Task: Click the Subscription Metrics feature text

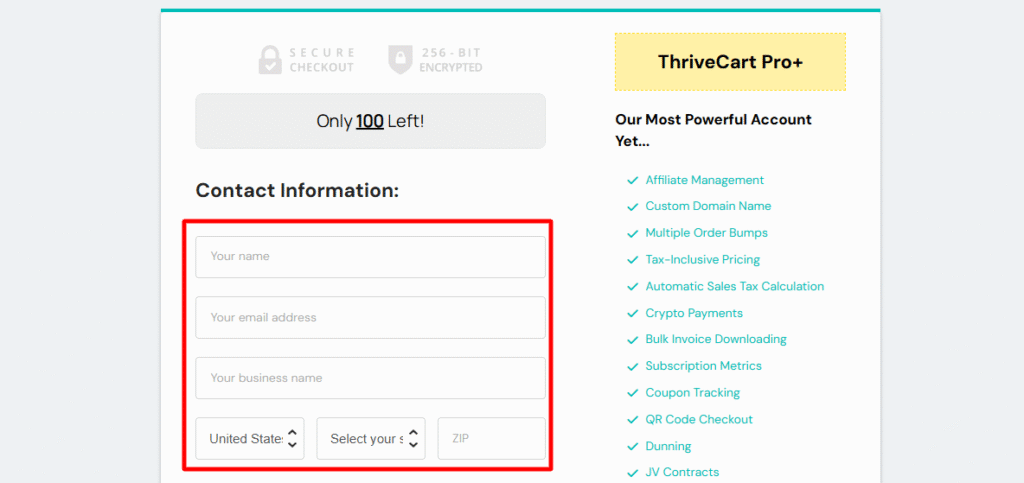Action: pos(703,366)
